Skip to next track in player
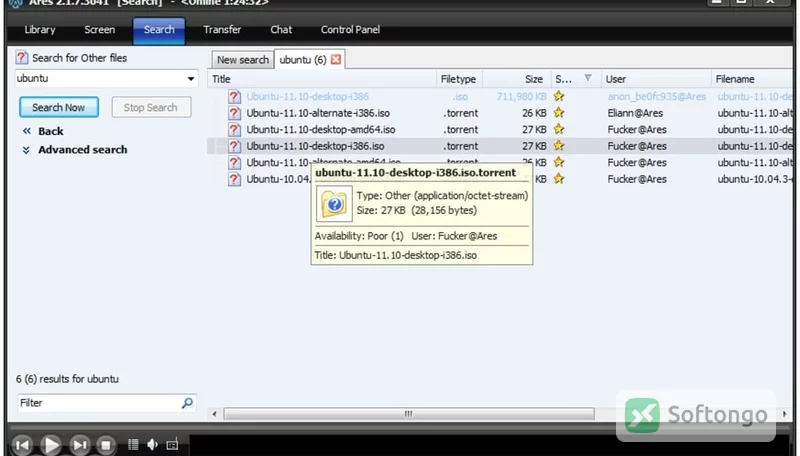The width and height of the screenshot is (800, 456). [79, 445]
